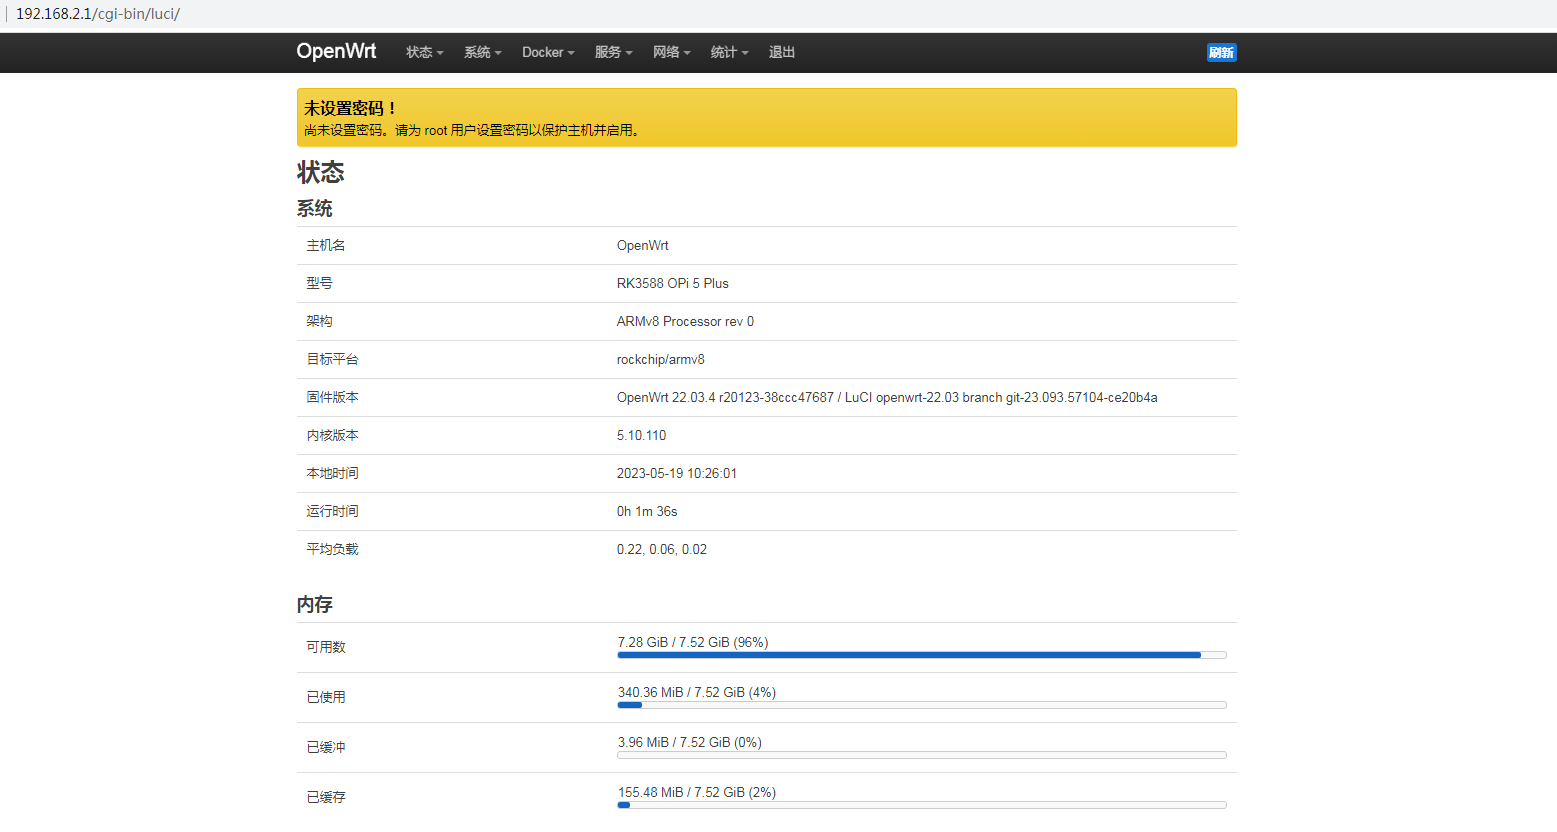Click the 平均负载 row label

[x=332, y=549]
